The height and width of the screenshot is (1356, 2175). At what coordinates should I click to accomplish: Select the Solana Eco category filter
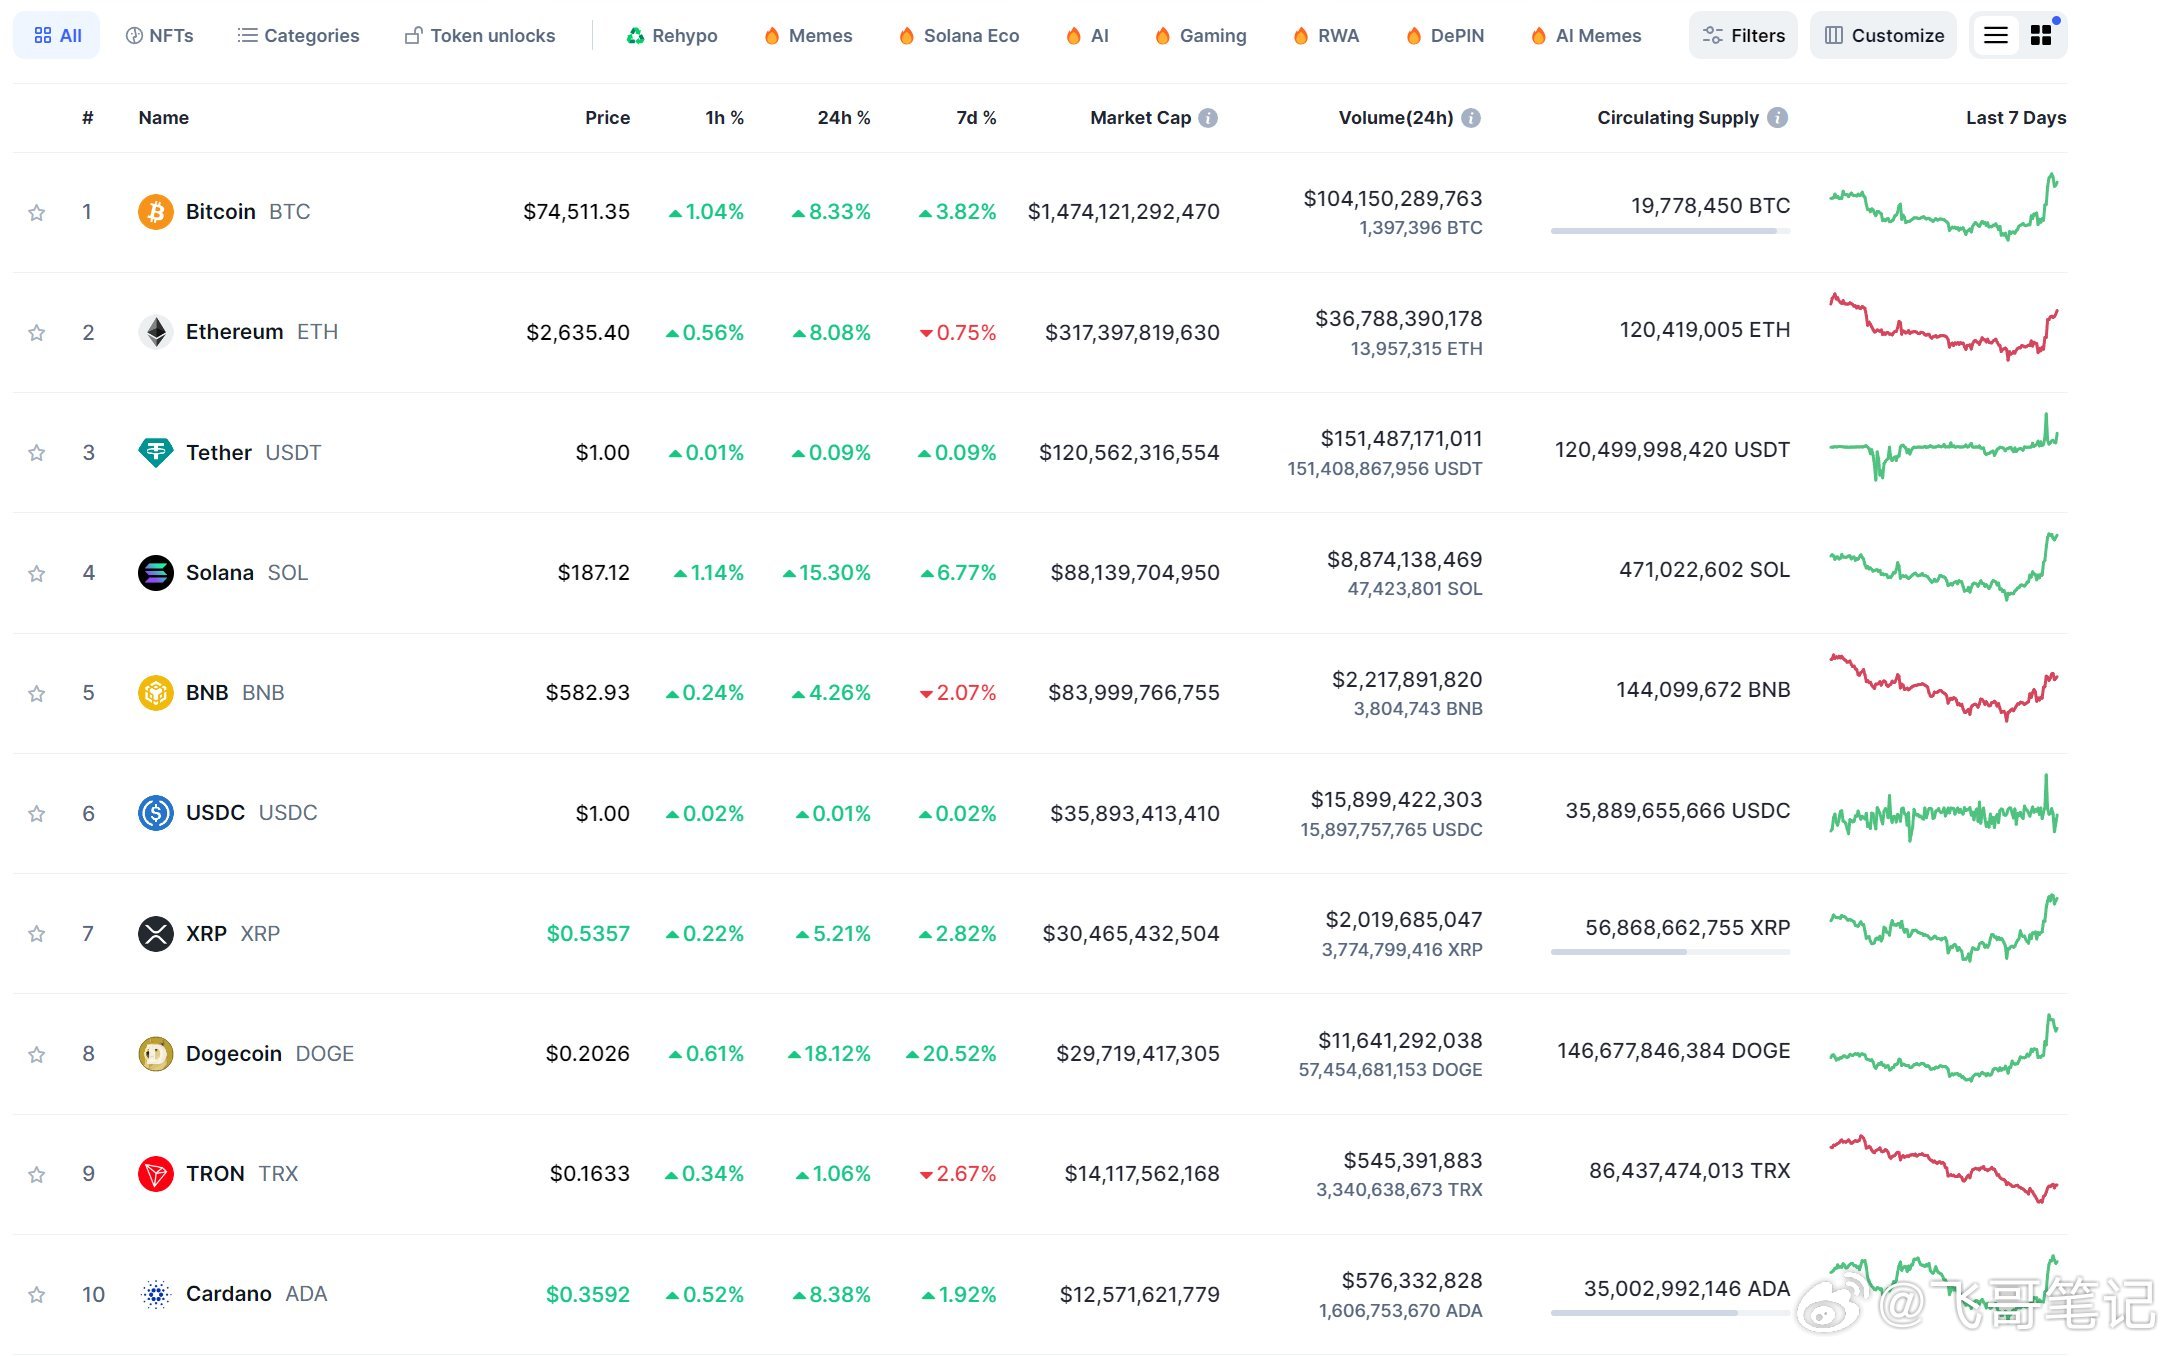pos(959,36)
